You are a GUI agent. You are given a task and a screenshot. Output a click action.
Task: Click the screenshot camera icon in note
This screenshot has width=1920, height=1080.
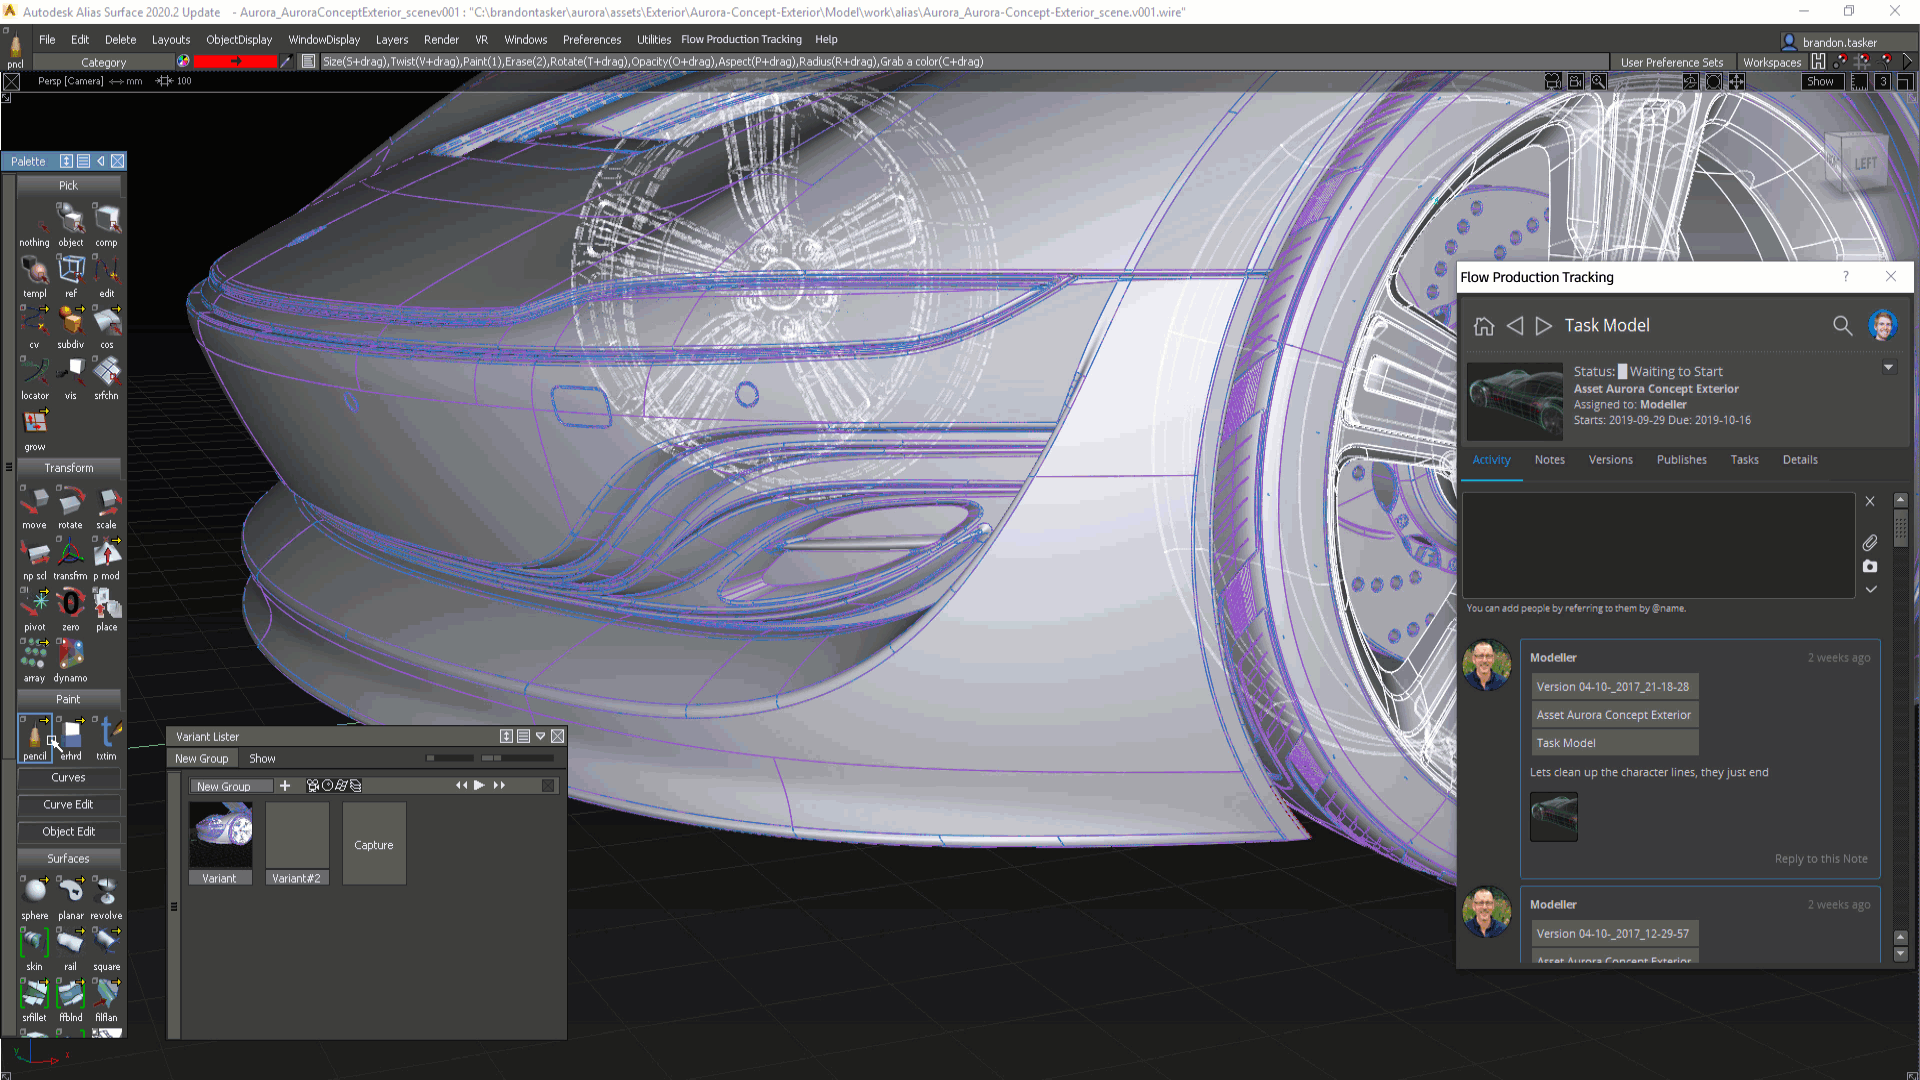[1870, 566]
